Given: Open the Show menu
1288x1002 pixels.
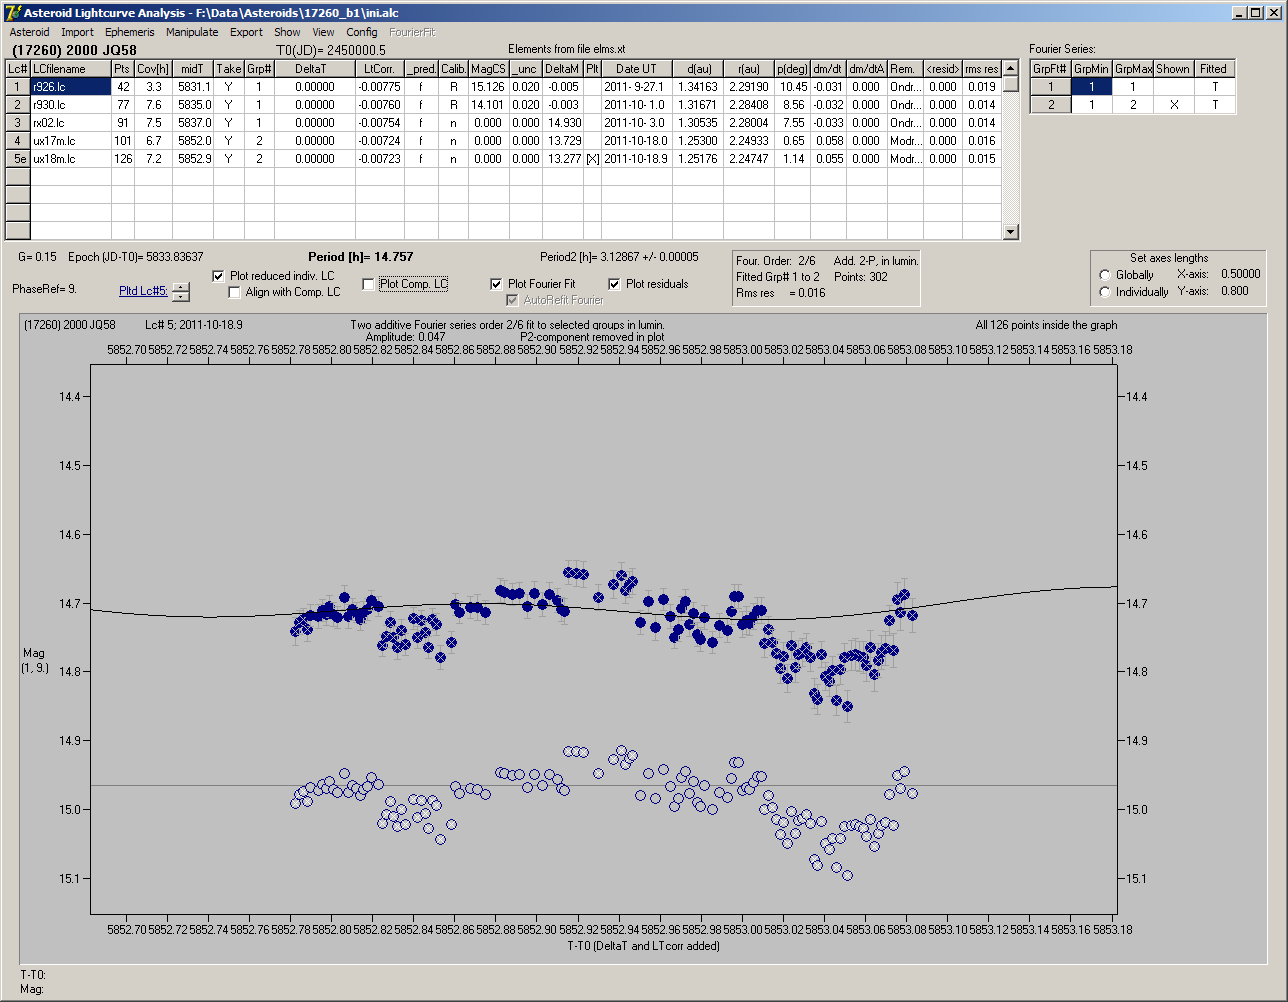Looking at the screenshot, I should (287, 32).
